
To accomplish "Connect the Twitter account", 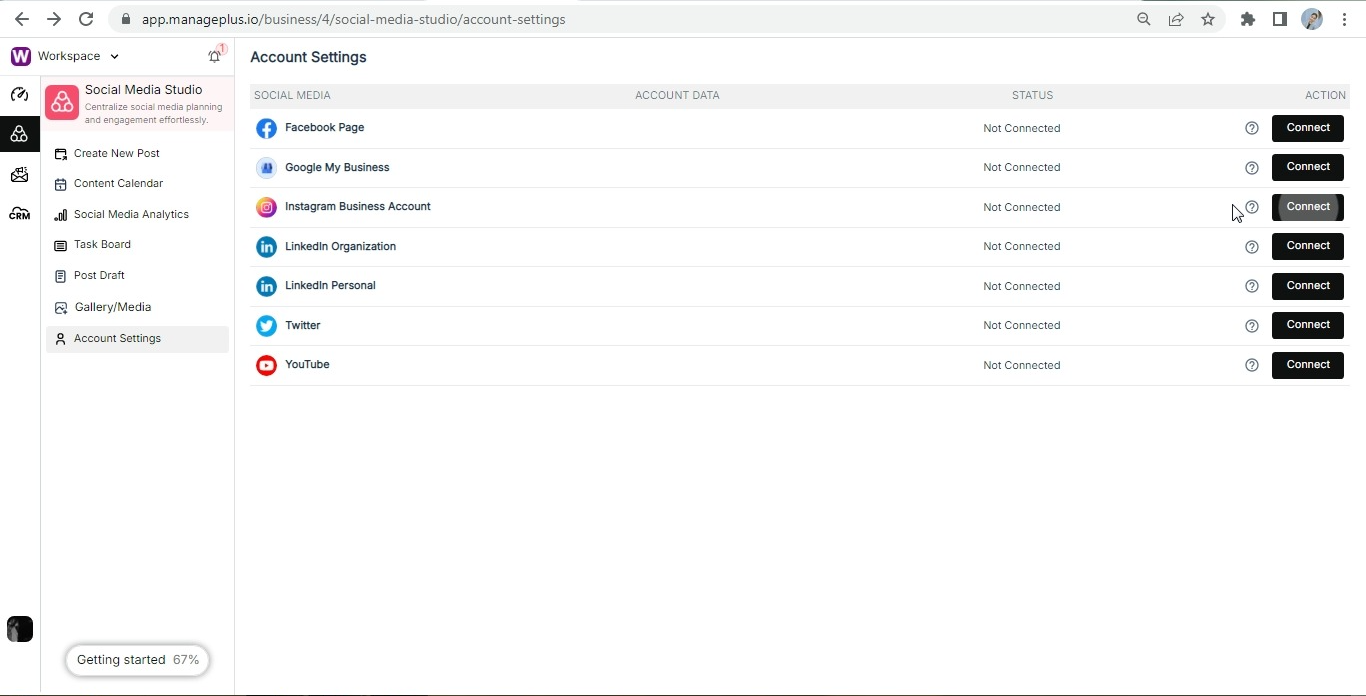I will coord(1307,325).
